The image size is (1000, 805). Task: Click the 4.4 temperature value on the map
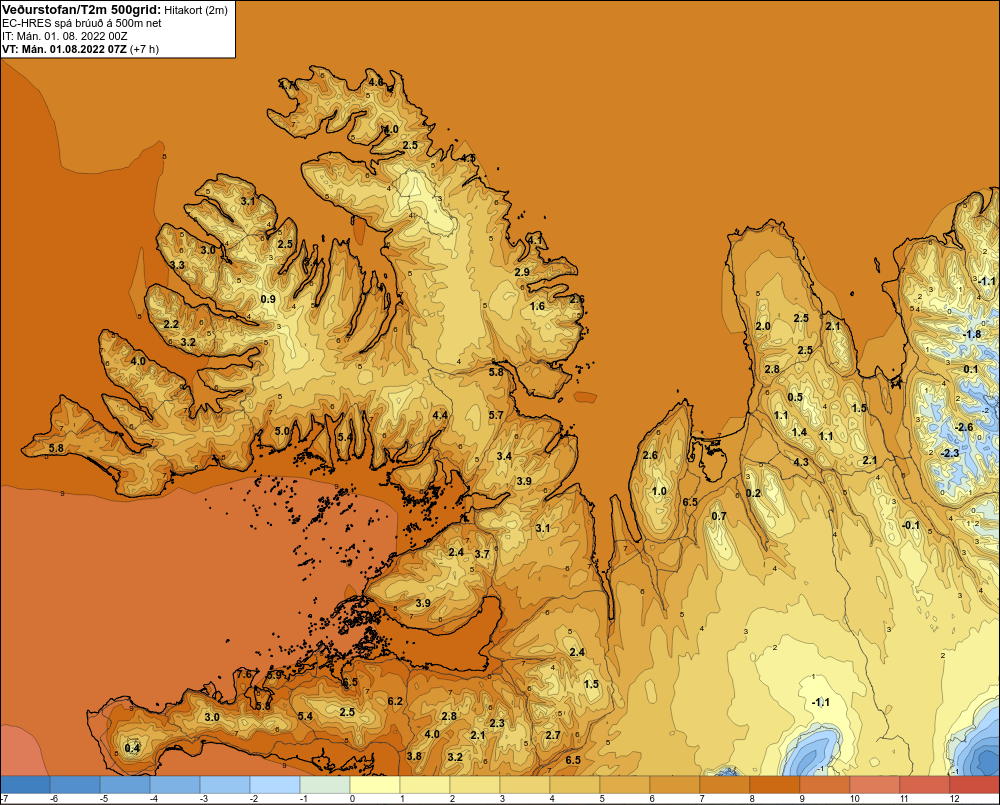[439, 415]
